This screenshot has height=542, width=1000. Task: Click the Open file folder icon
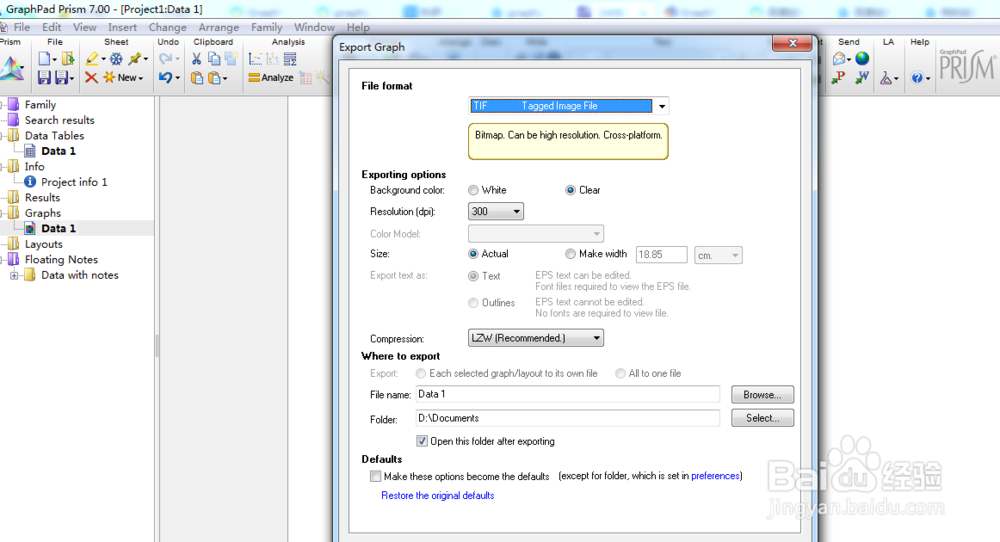pos(68,59)
